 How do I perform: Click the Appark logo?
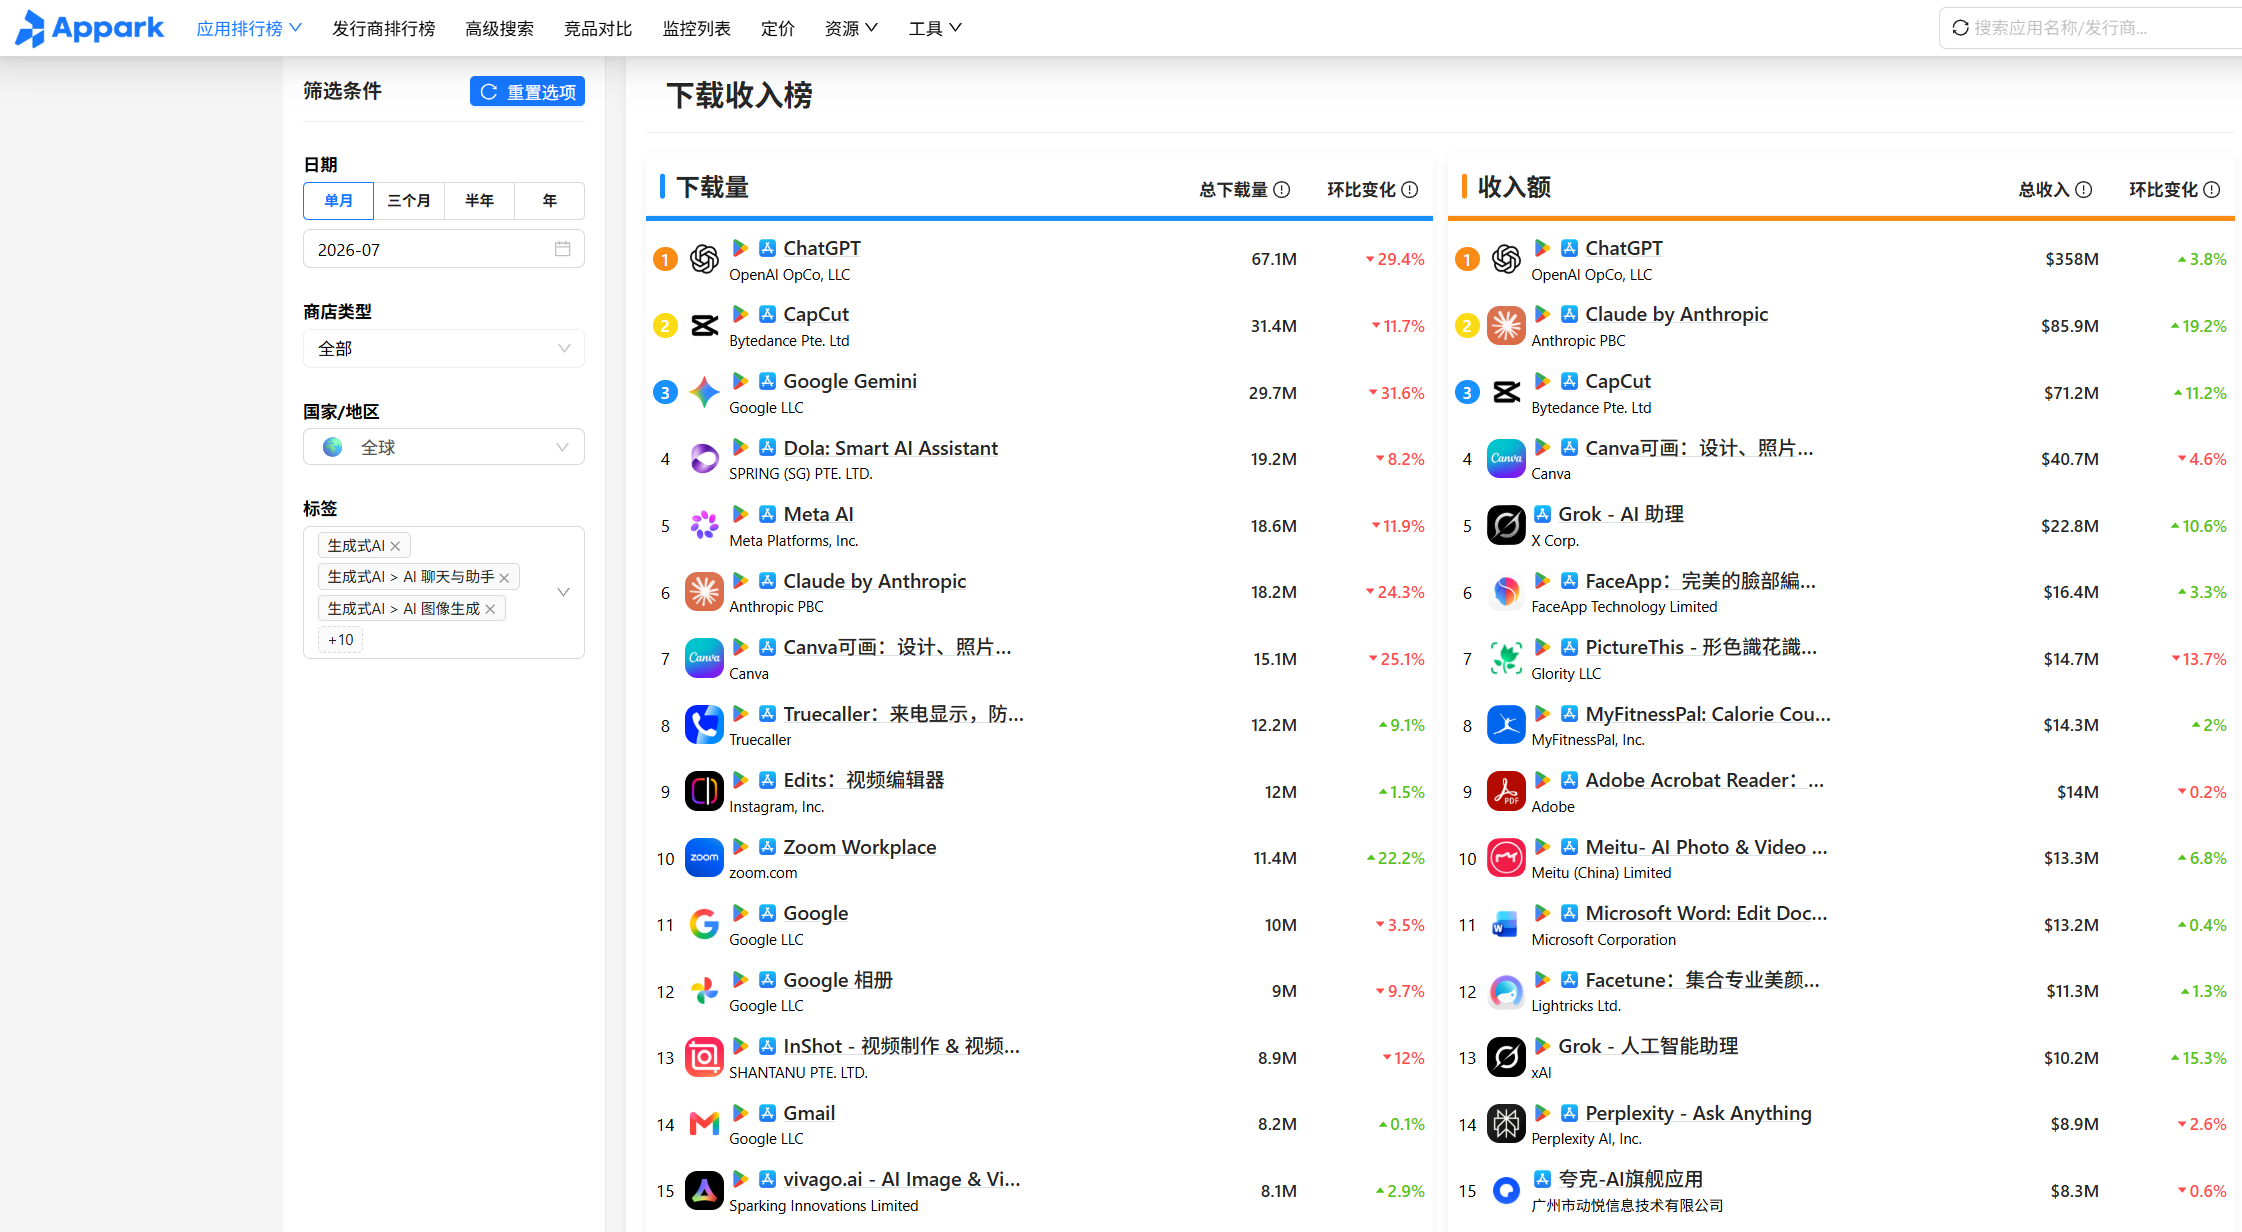pos(89,28)
